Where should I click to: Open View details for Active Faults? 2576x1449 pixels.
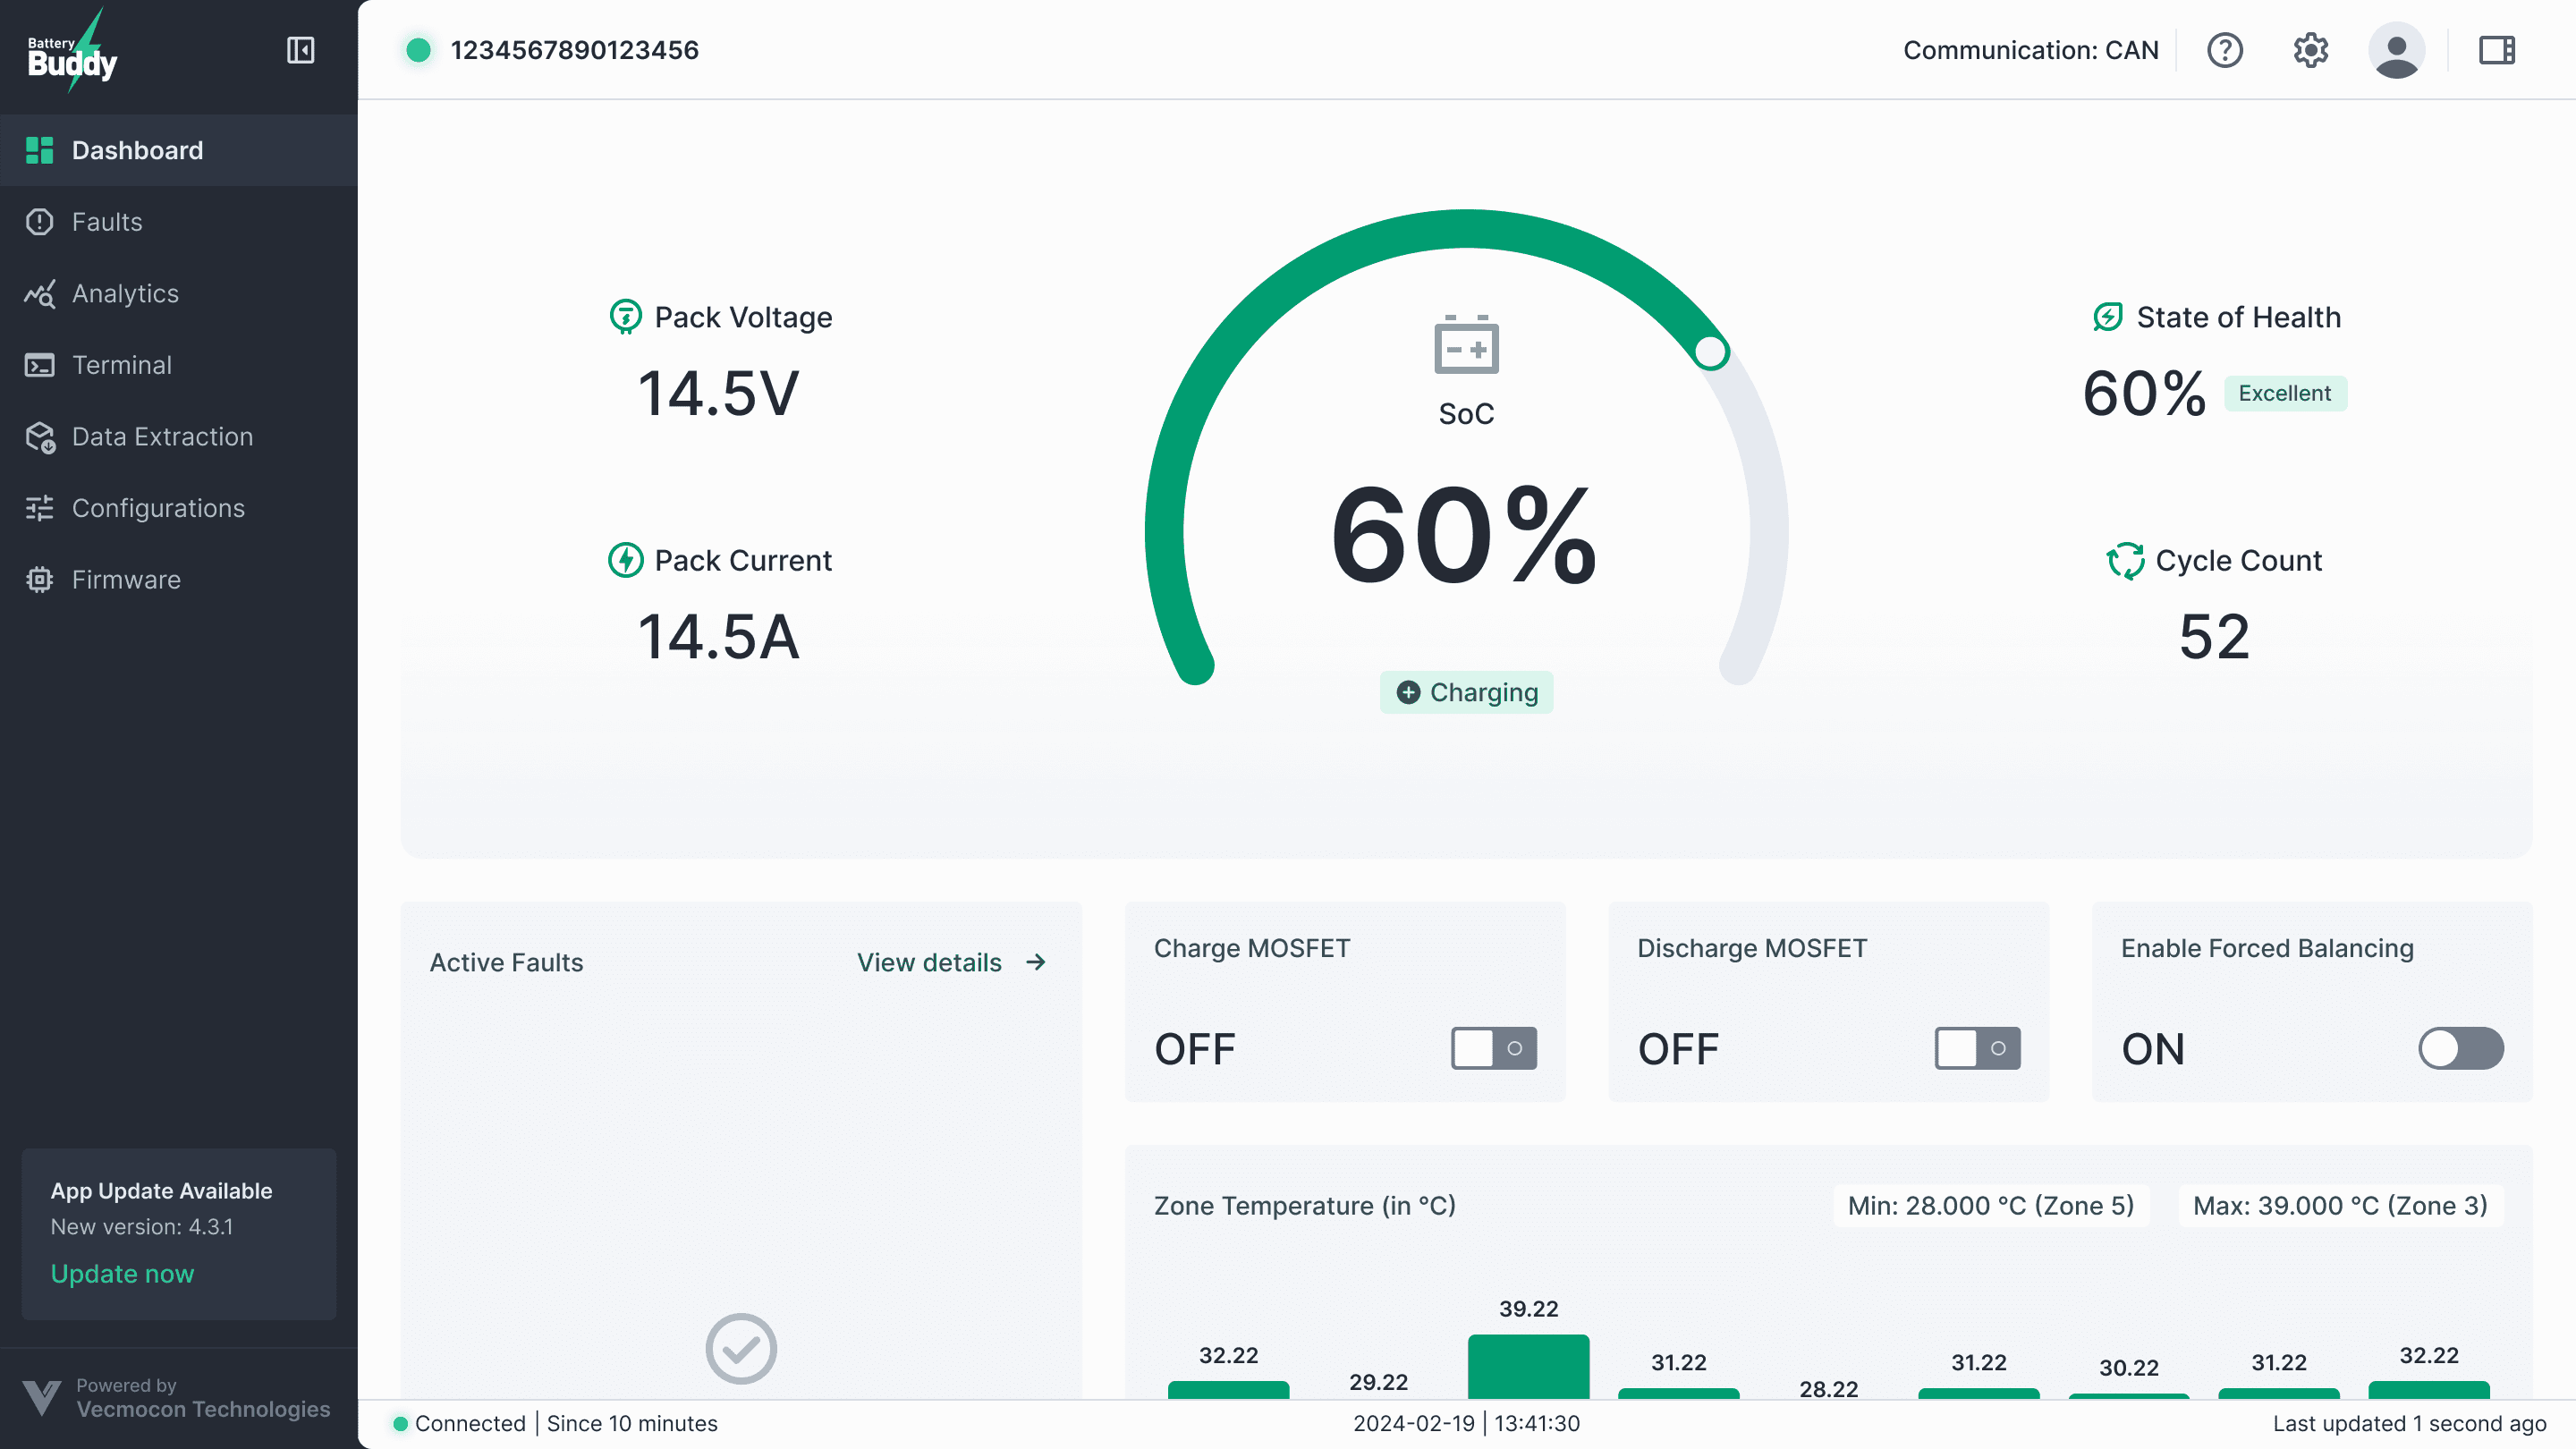(929, 962)
